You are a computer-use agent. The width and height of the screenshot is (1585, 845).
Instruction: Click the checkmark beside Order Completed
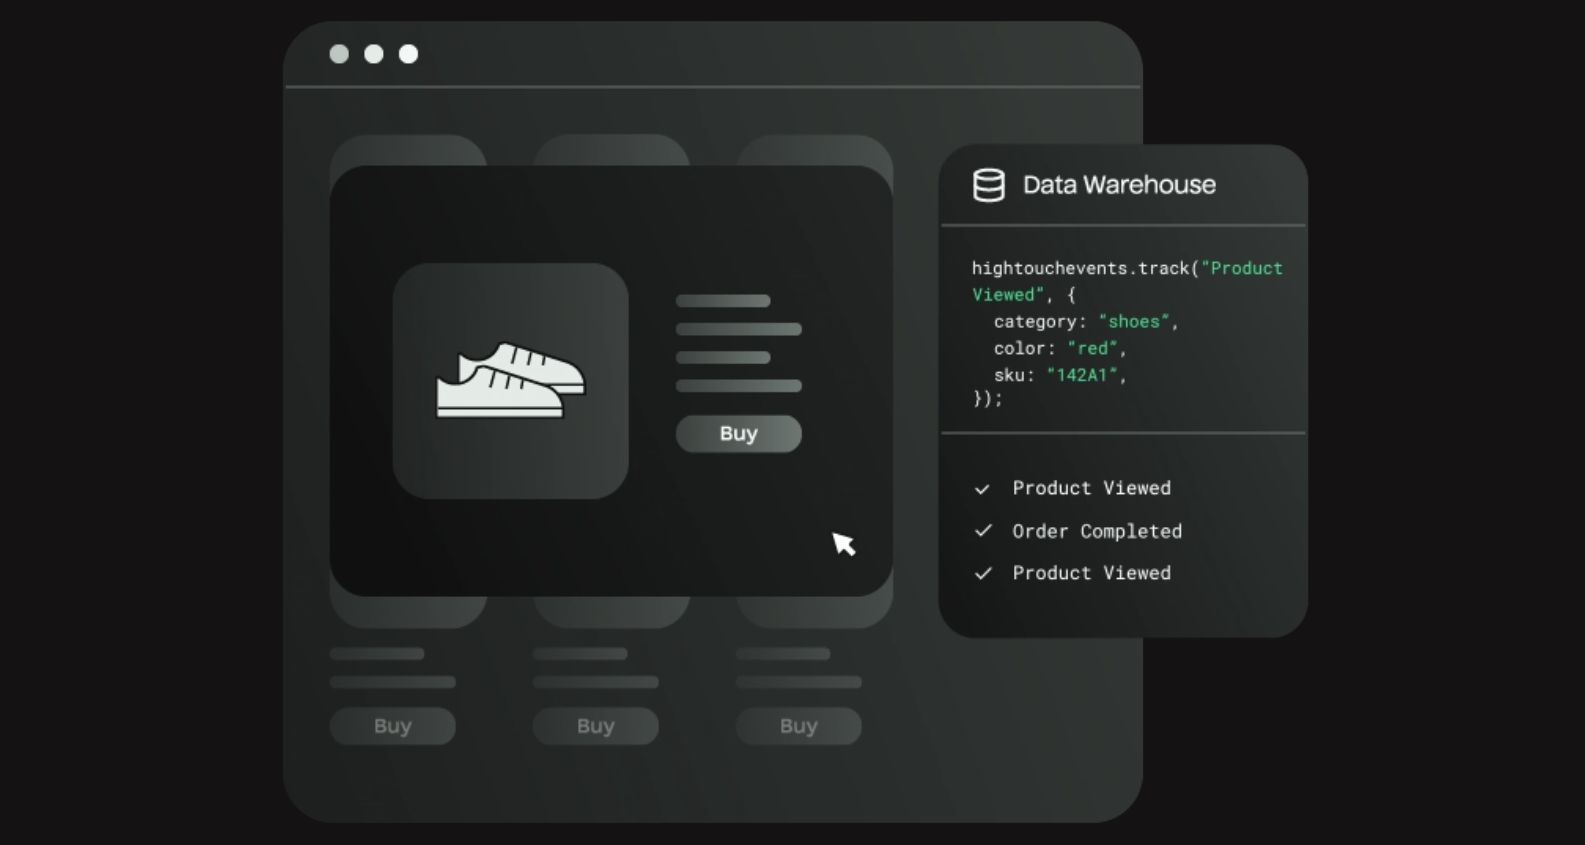[x=983, y=531]
